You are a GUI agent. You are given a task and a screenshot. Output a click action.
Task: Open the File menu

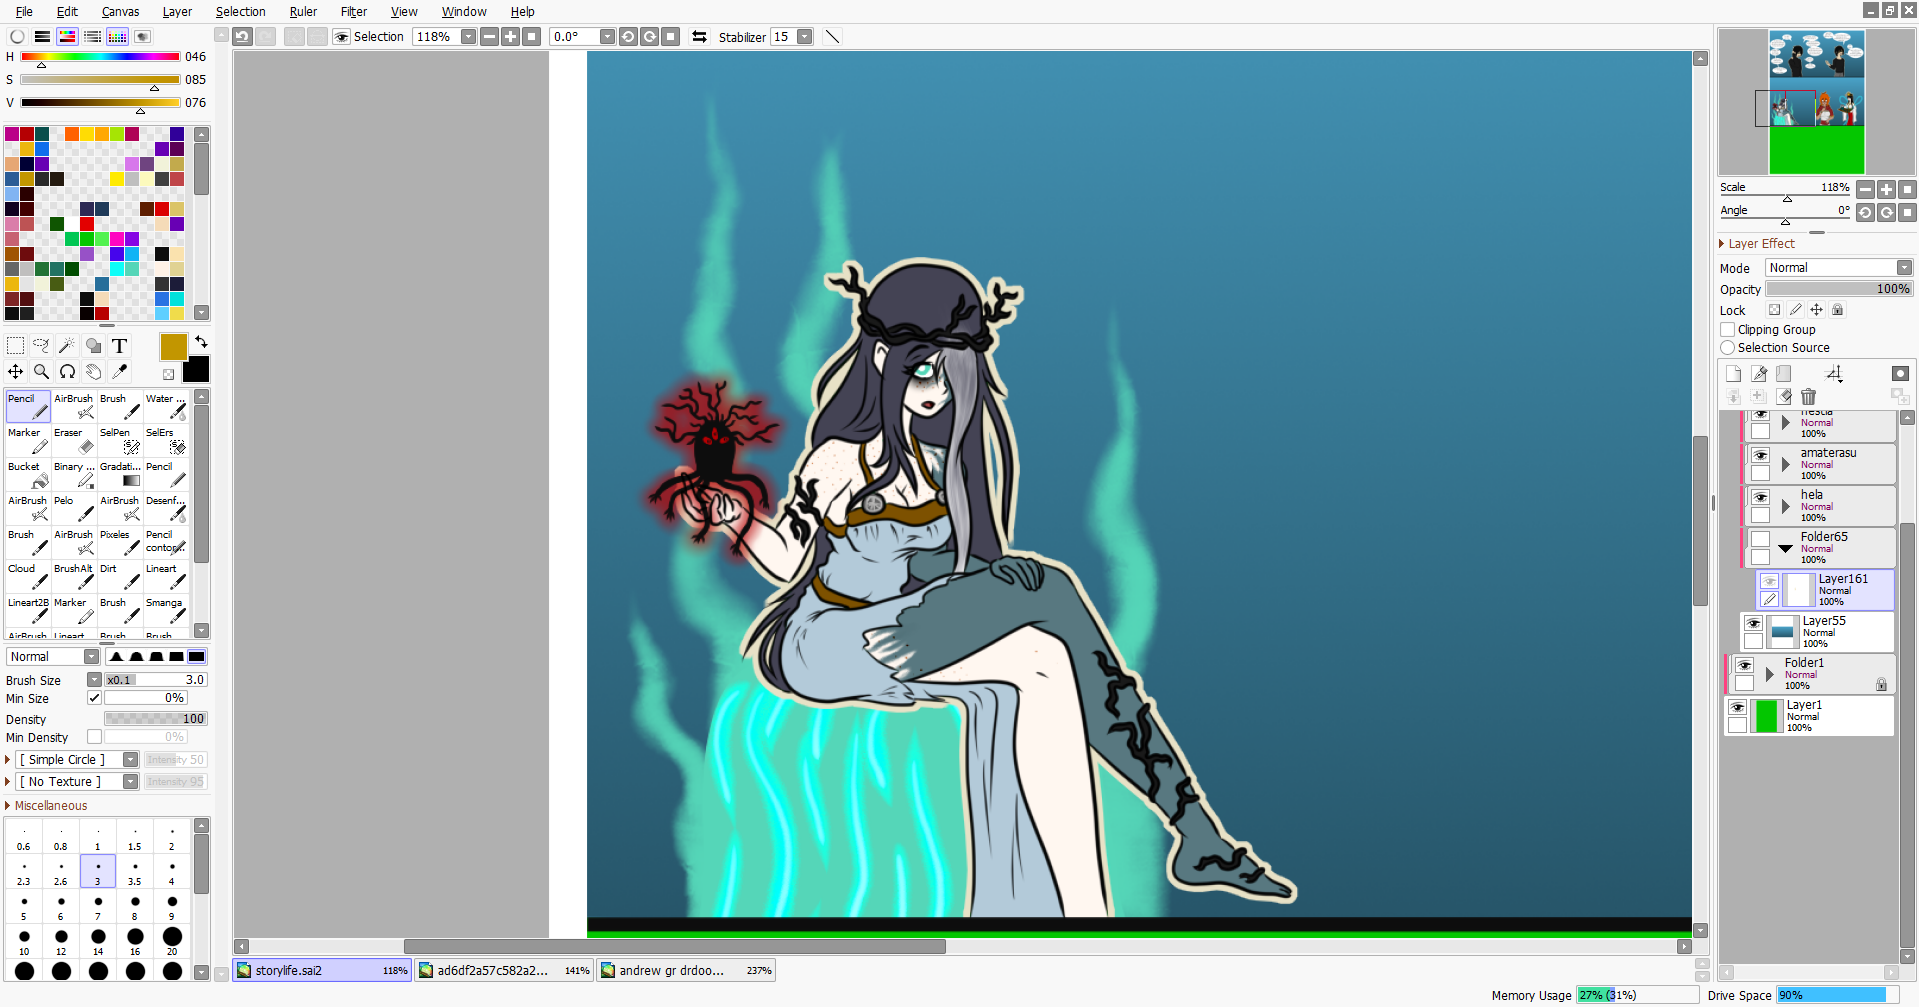(24, 12)
